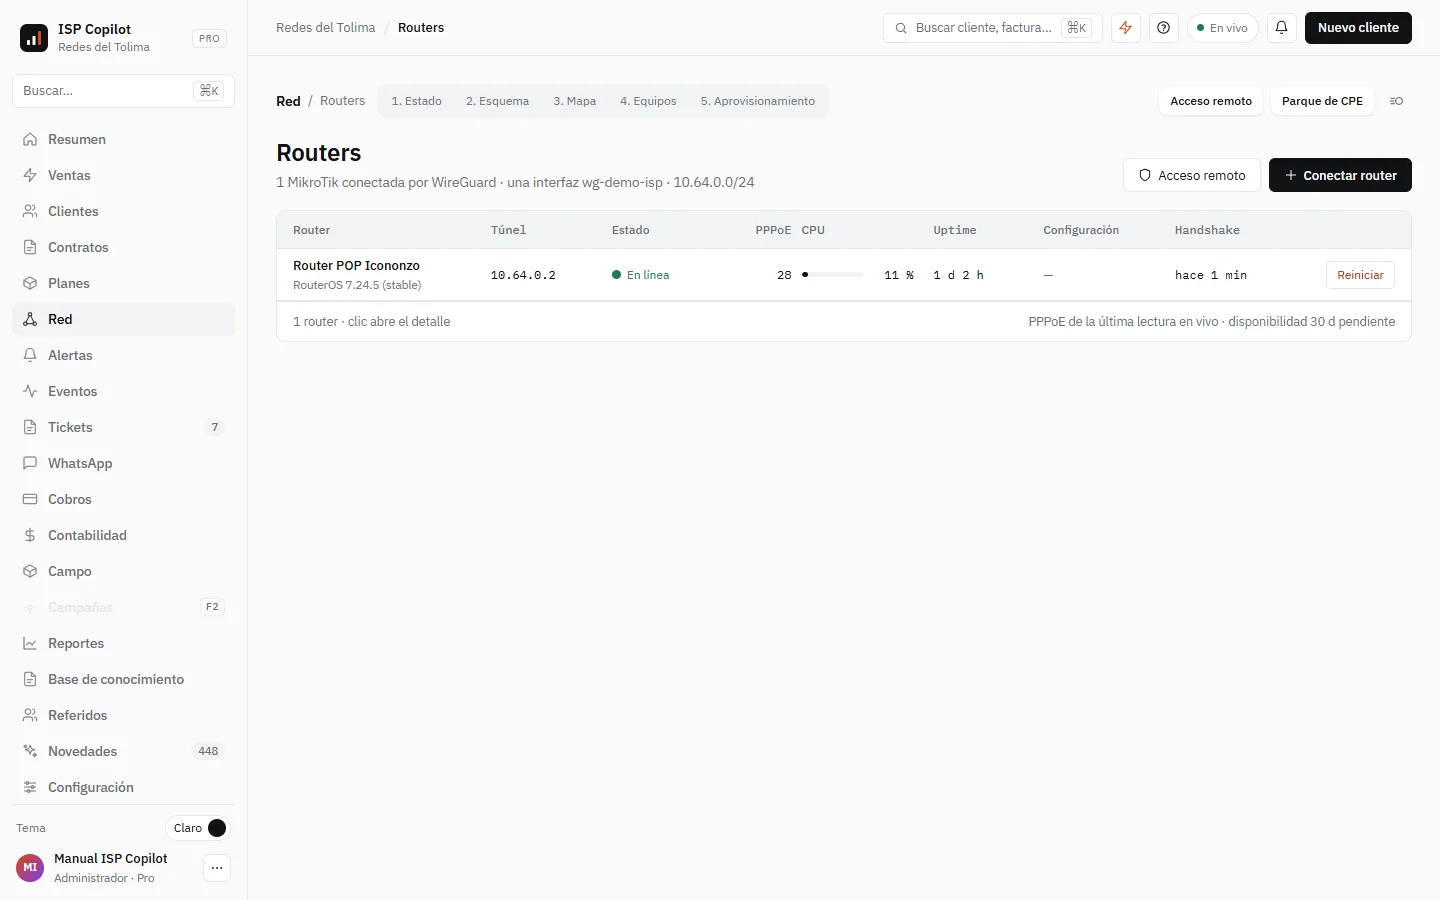
Task: Click the Configuración sliders icon in sidebar
Action: [x=30, y=787]
